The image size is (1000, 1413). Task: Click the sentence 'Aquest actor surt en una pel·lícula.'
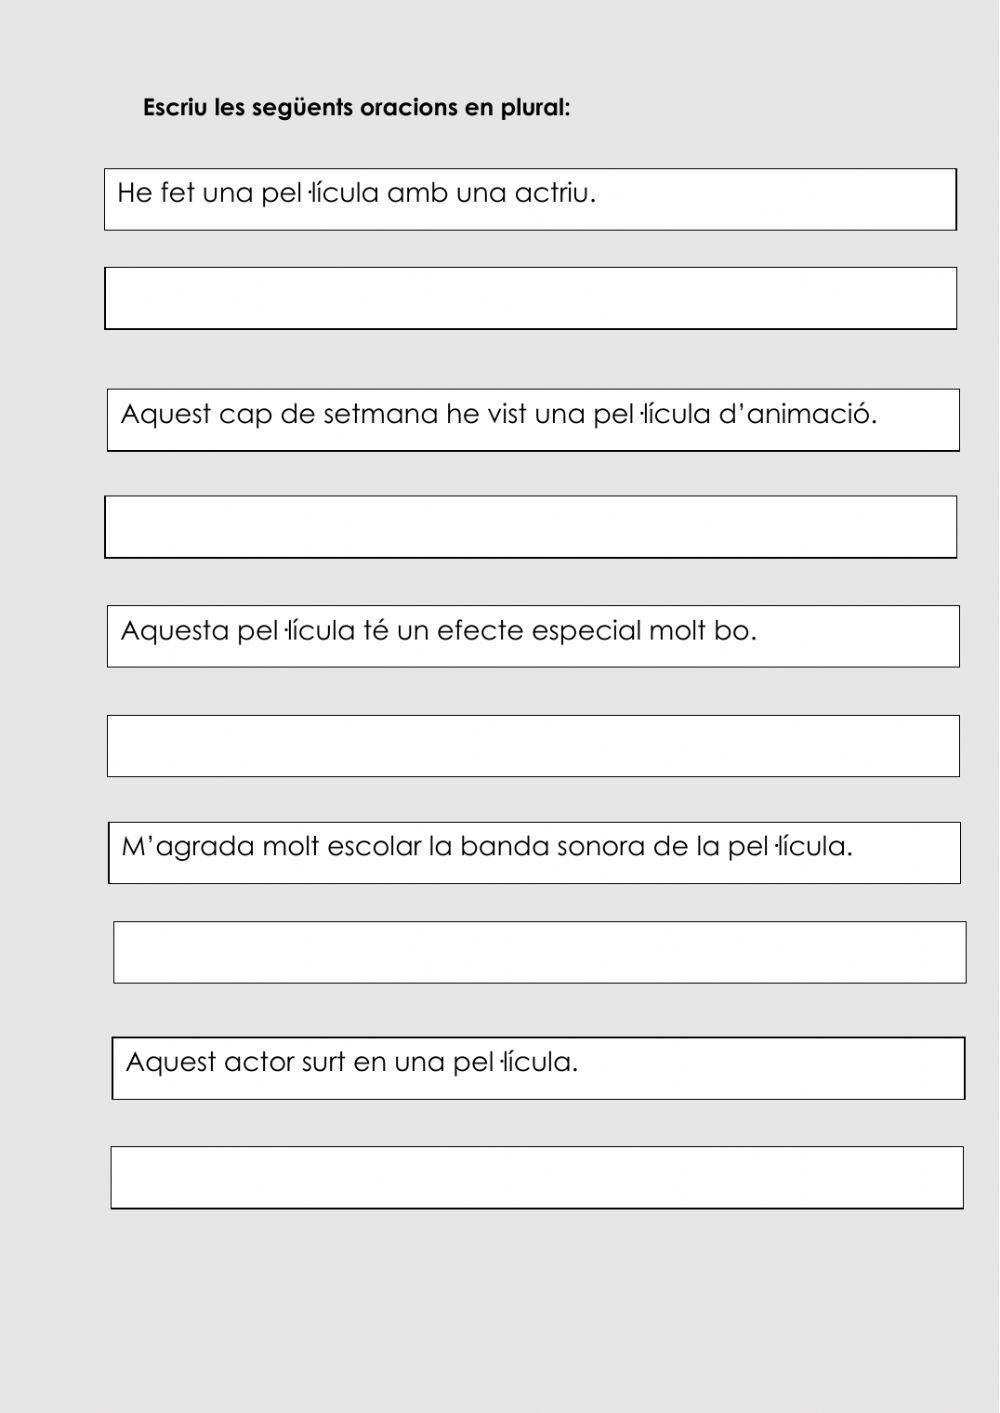(x=352, y=1062)
